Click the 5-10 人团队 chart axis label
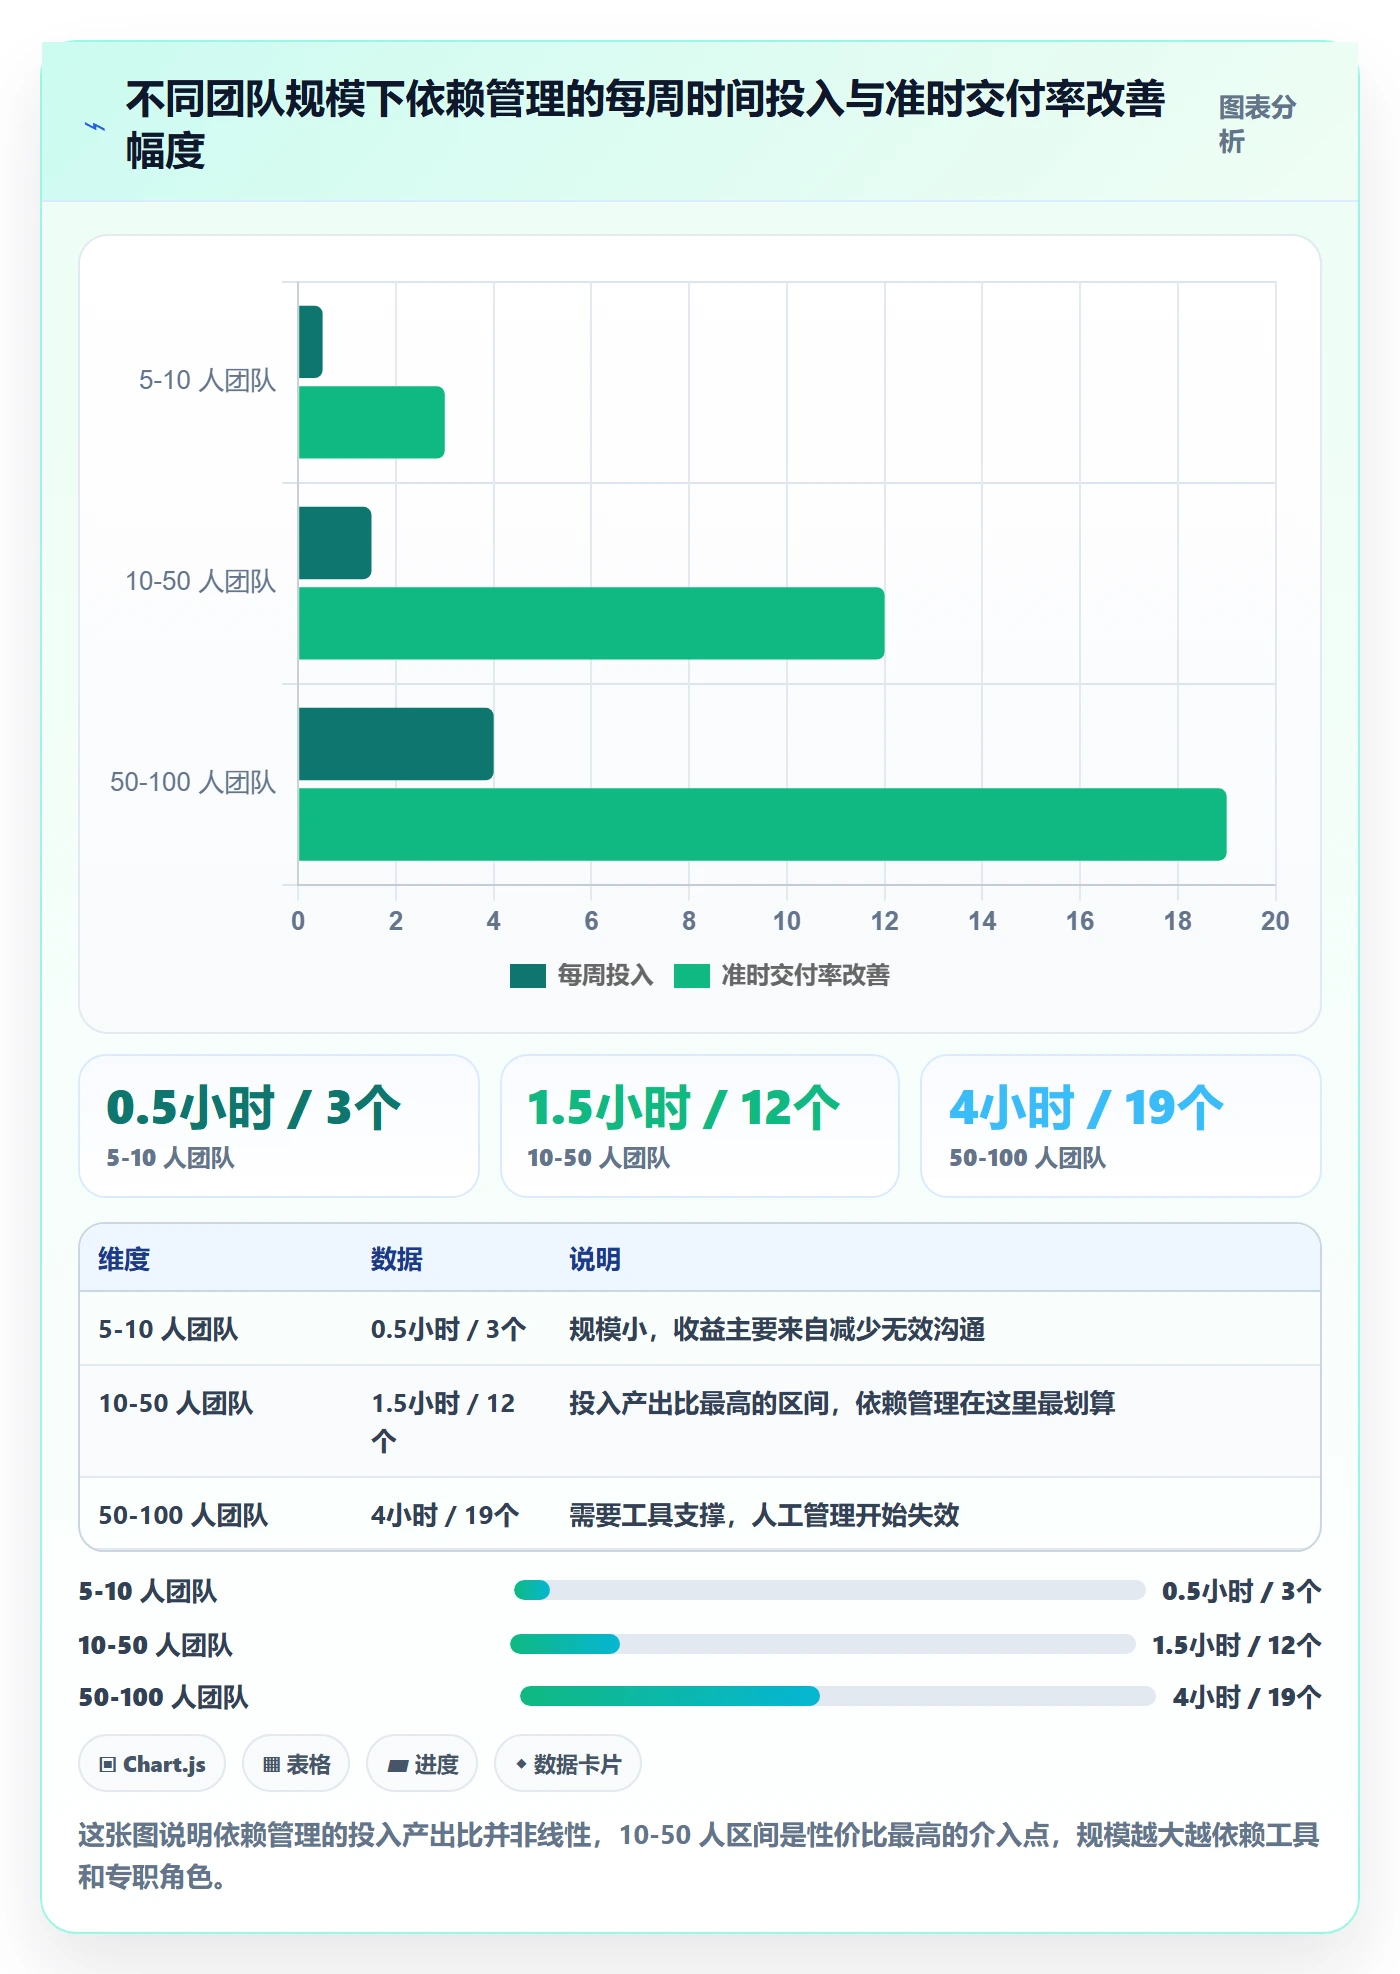The image size is (1400, 1974). coord(207,380)
